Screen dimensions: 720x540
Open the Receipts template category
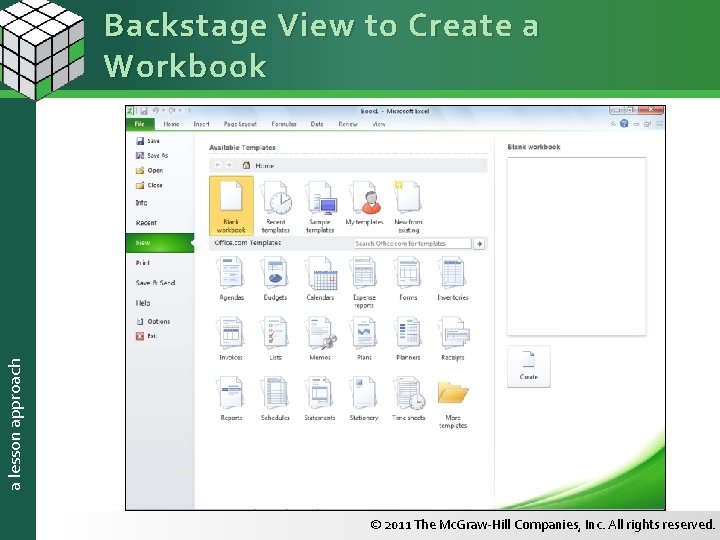click(453, 338)
